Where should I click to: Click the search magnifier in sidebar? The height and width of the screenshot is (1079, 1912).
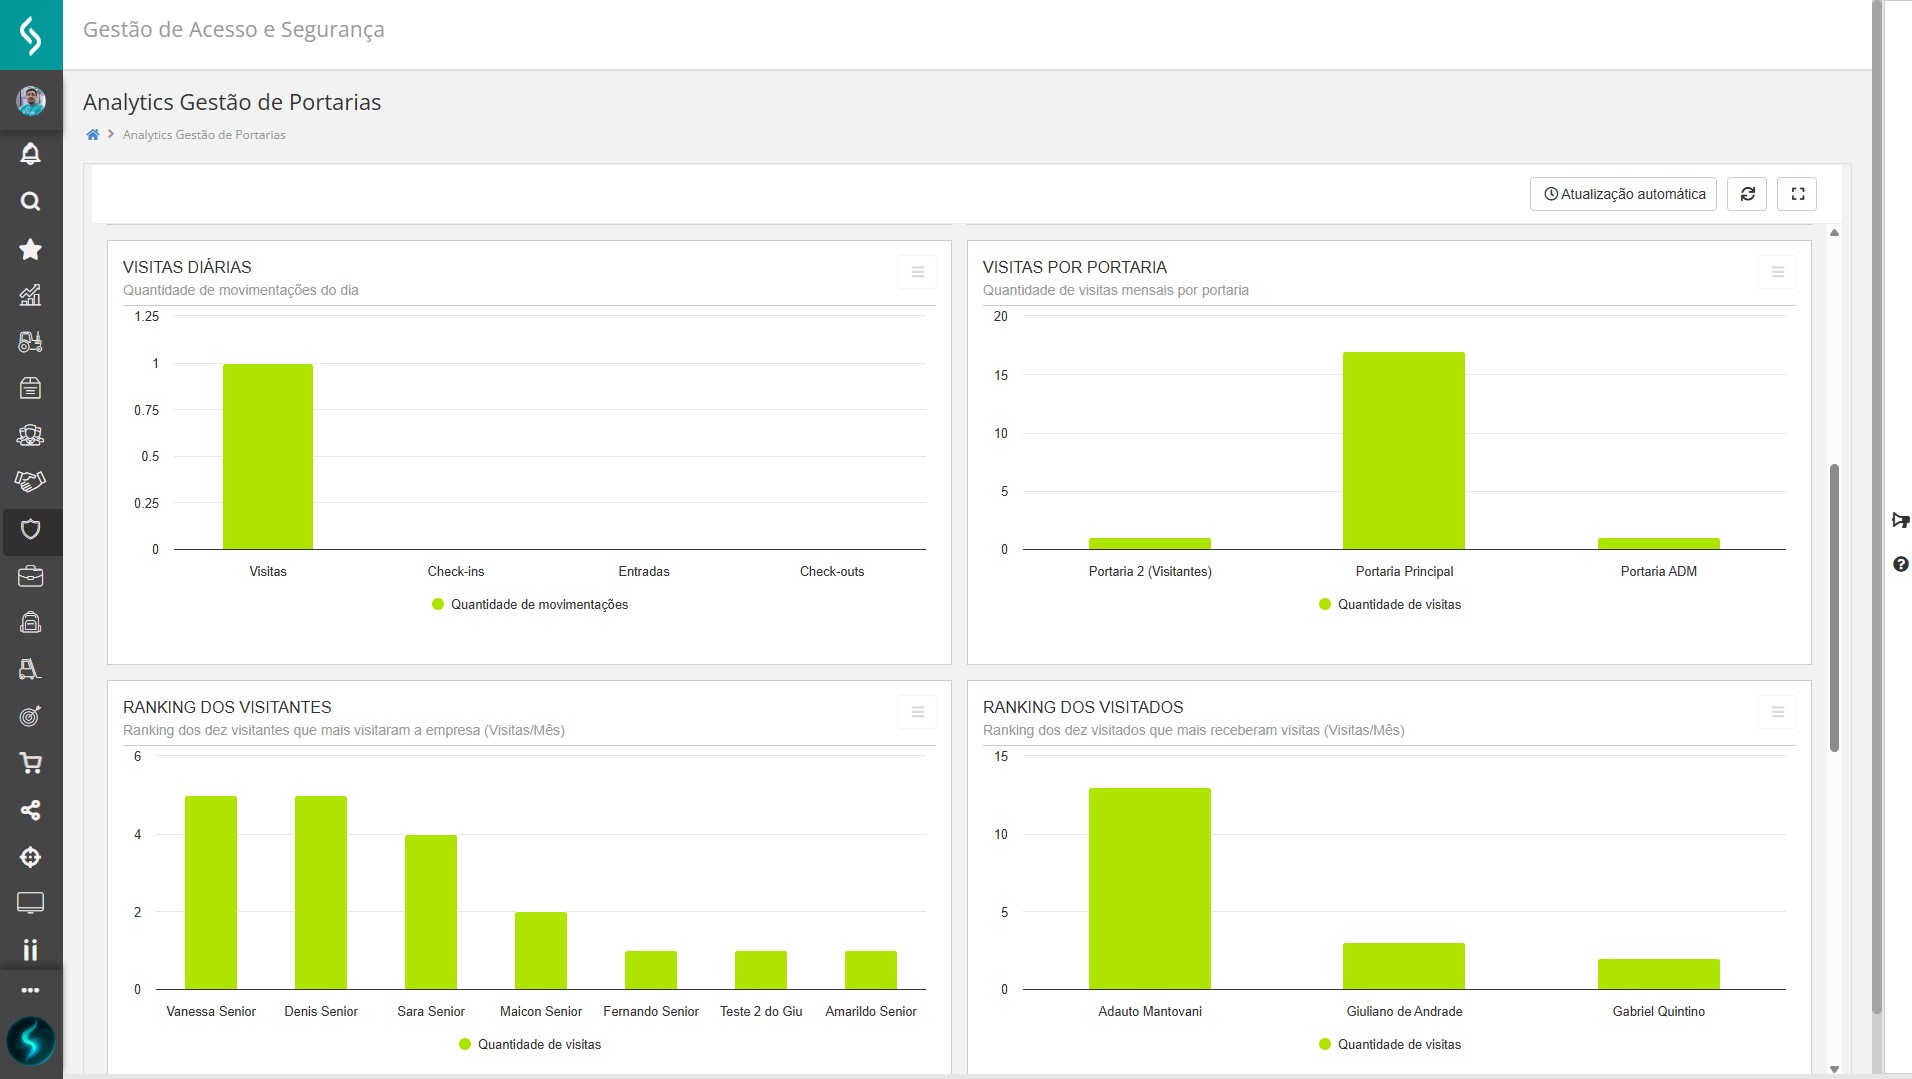pyautogui.click(x=30, y=201)
